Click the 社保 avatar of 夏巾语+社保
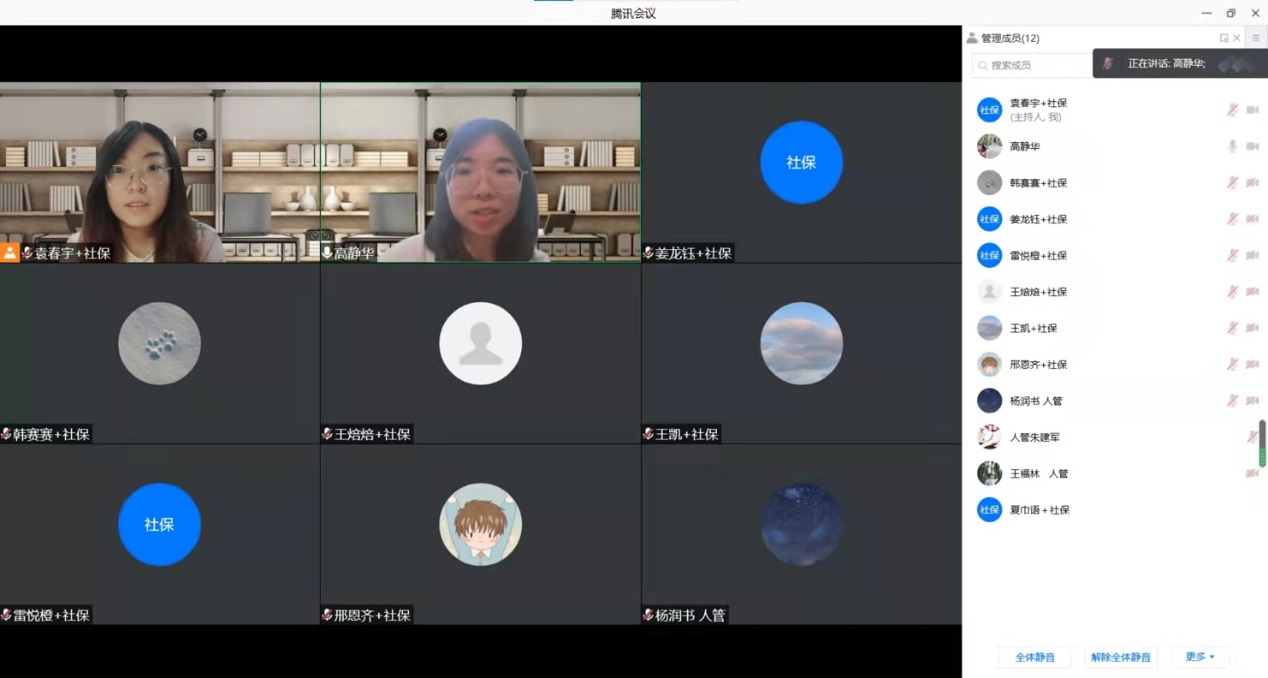 (x=989, y=510)
